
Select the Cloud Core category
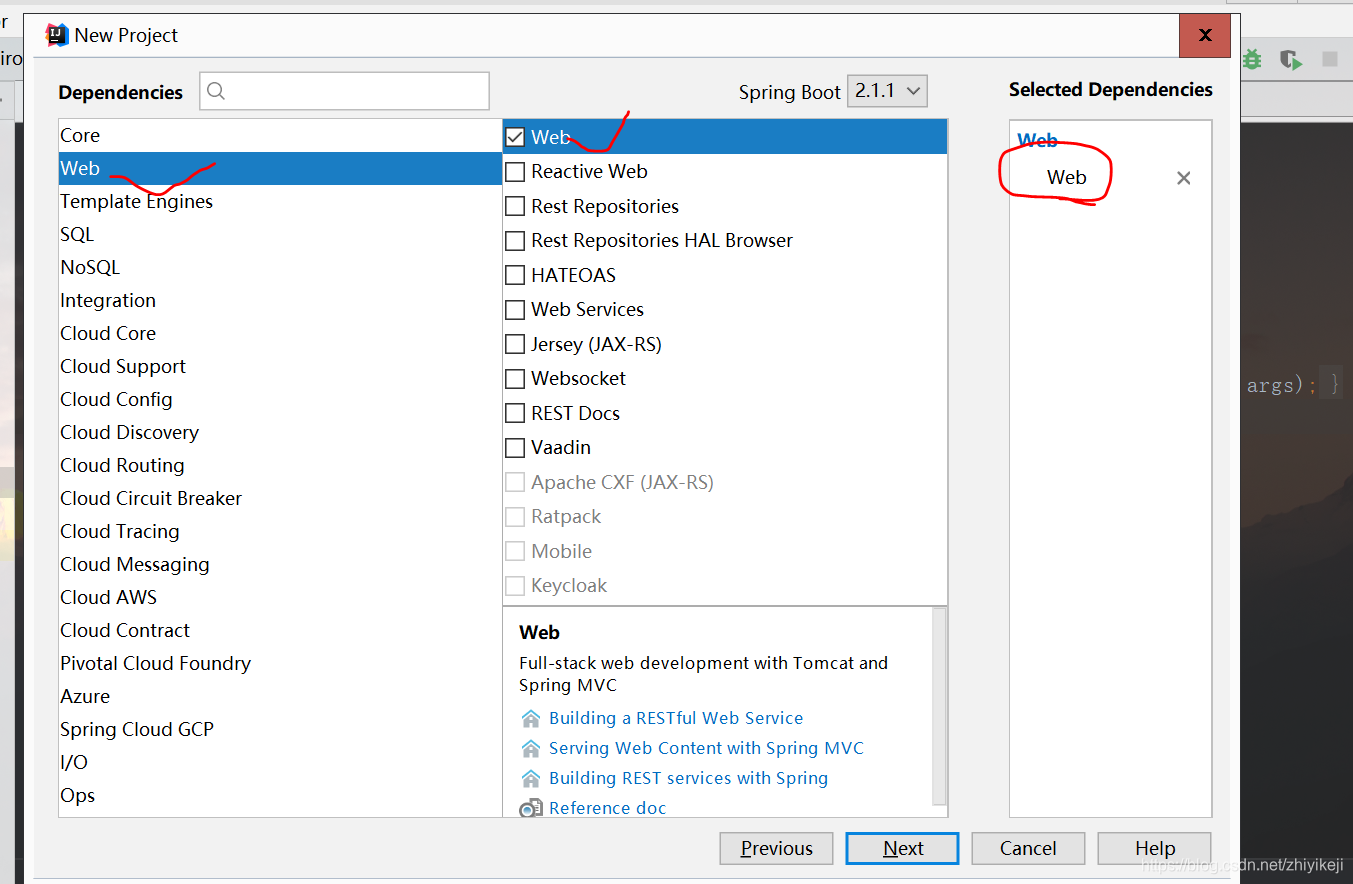tap(280, 333)
